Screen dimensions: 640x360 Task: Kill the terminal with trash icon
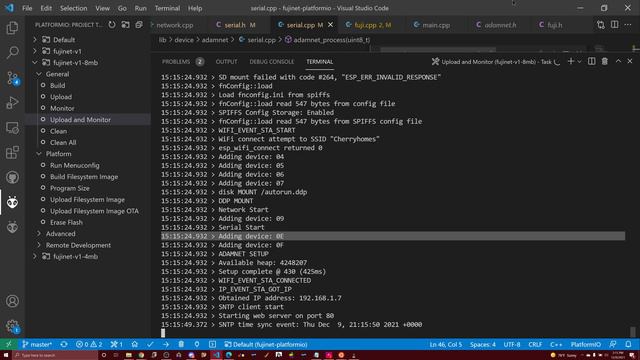(604, 62)
